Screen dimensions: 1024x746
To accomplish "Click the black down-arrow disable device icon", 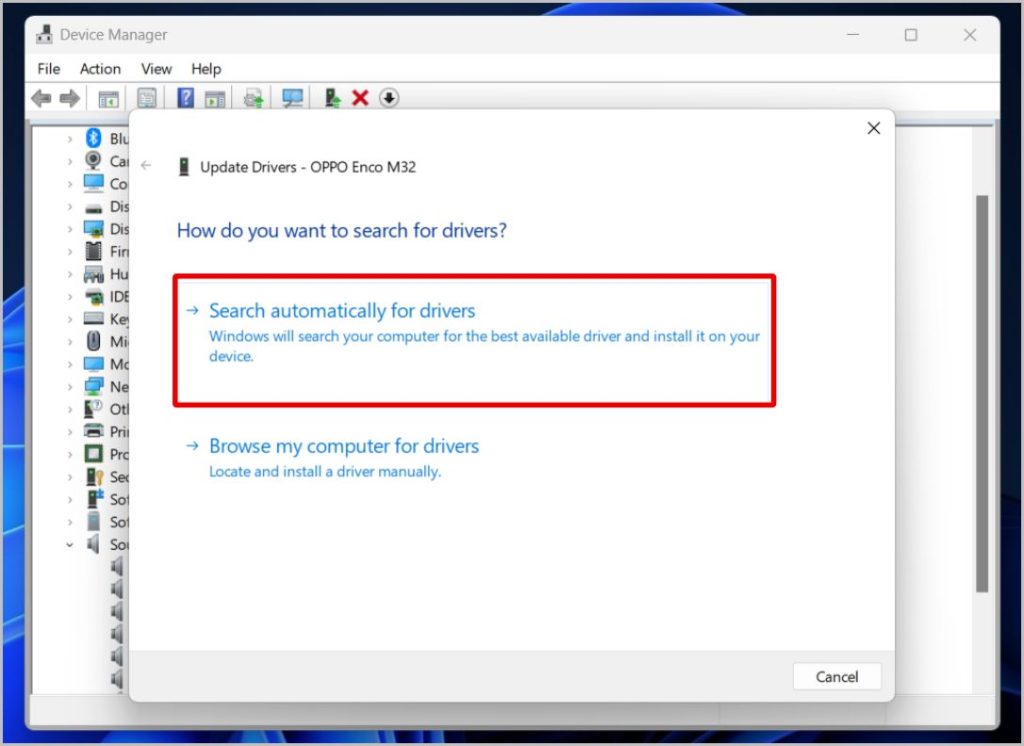I will [389, 98].
